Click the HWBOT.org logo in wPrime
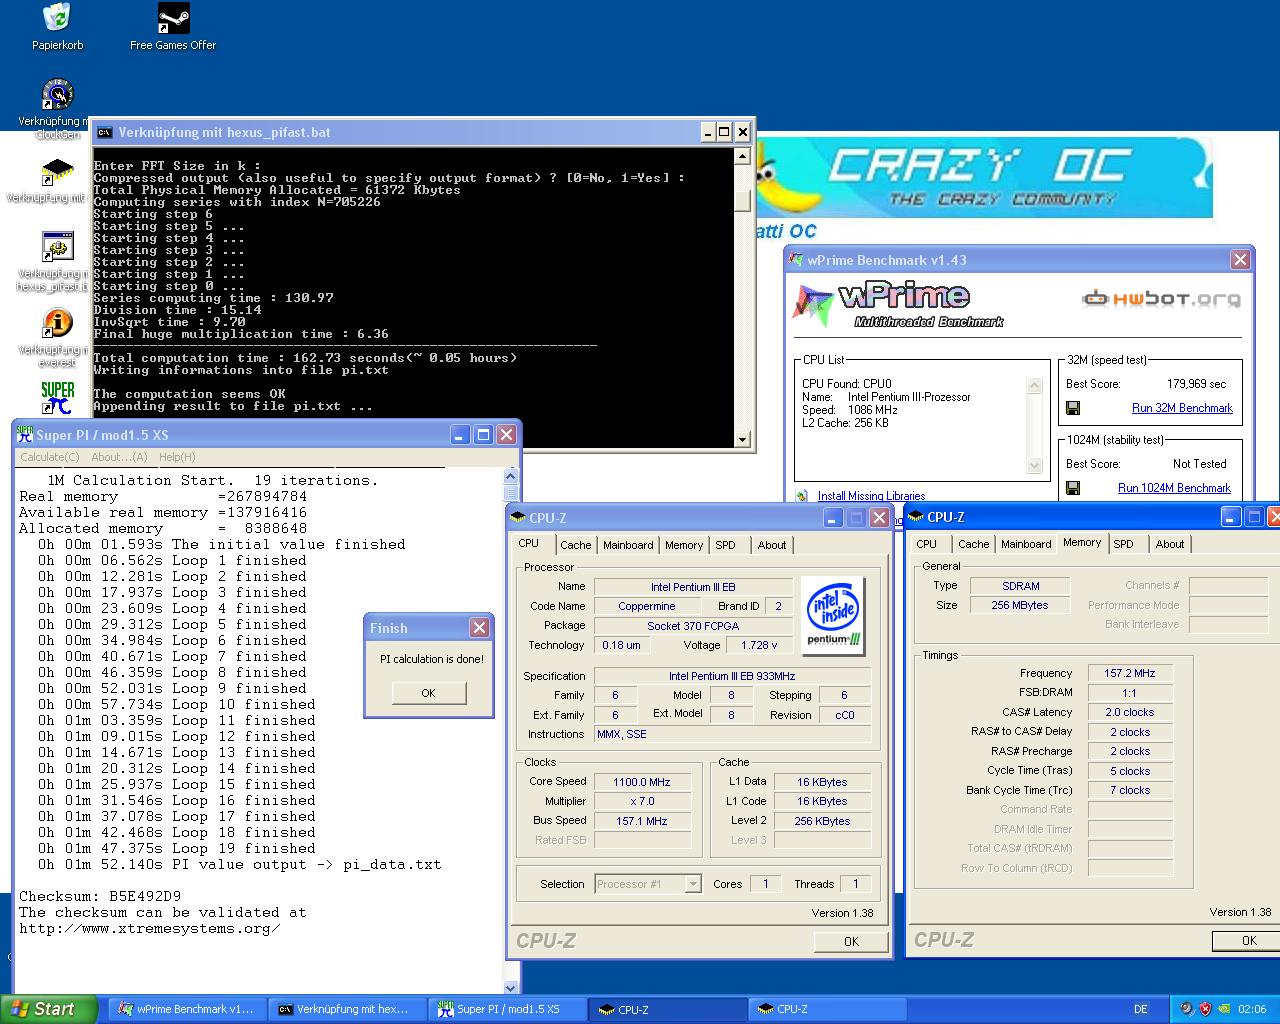 (1161, 298)
